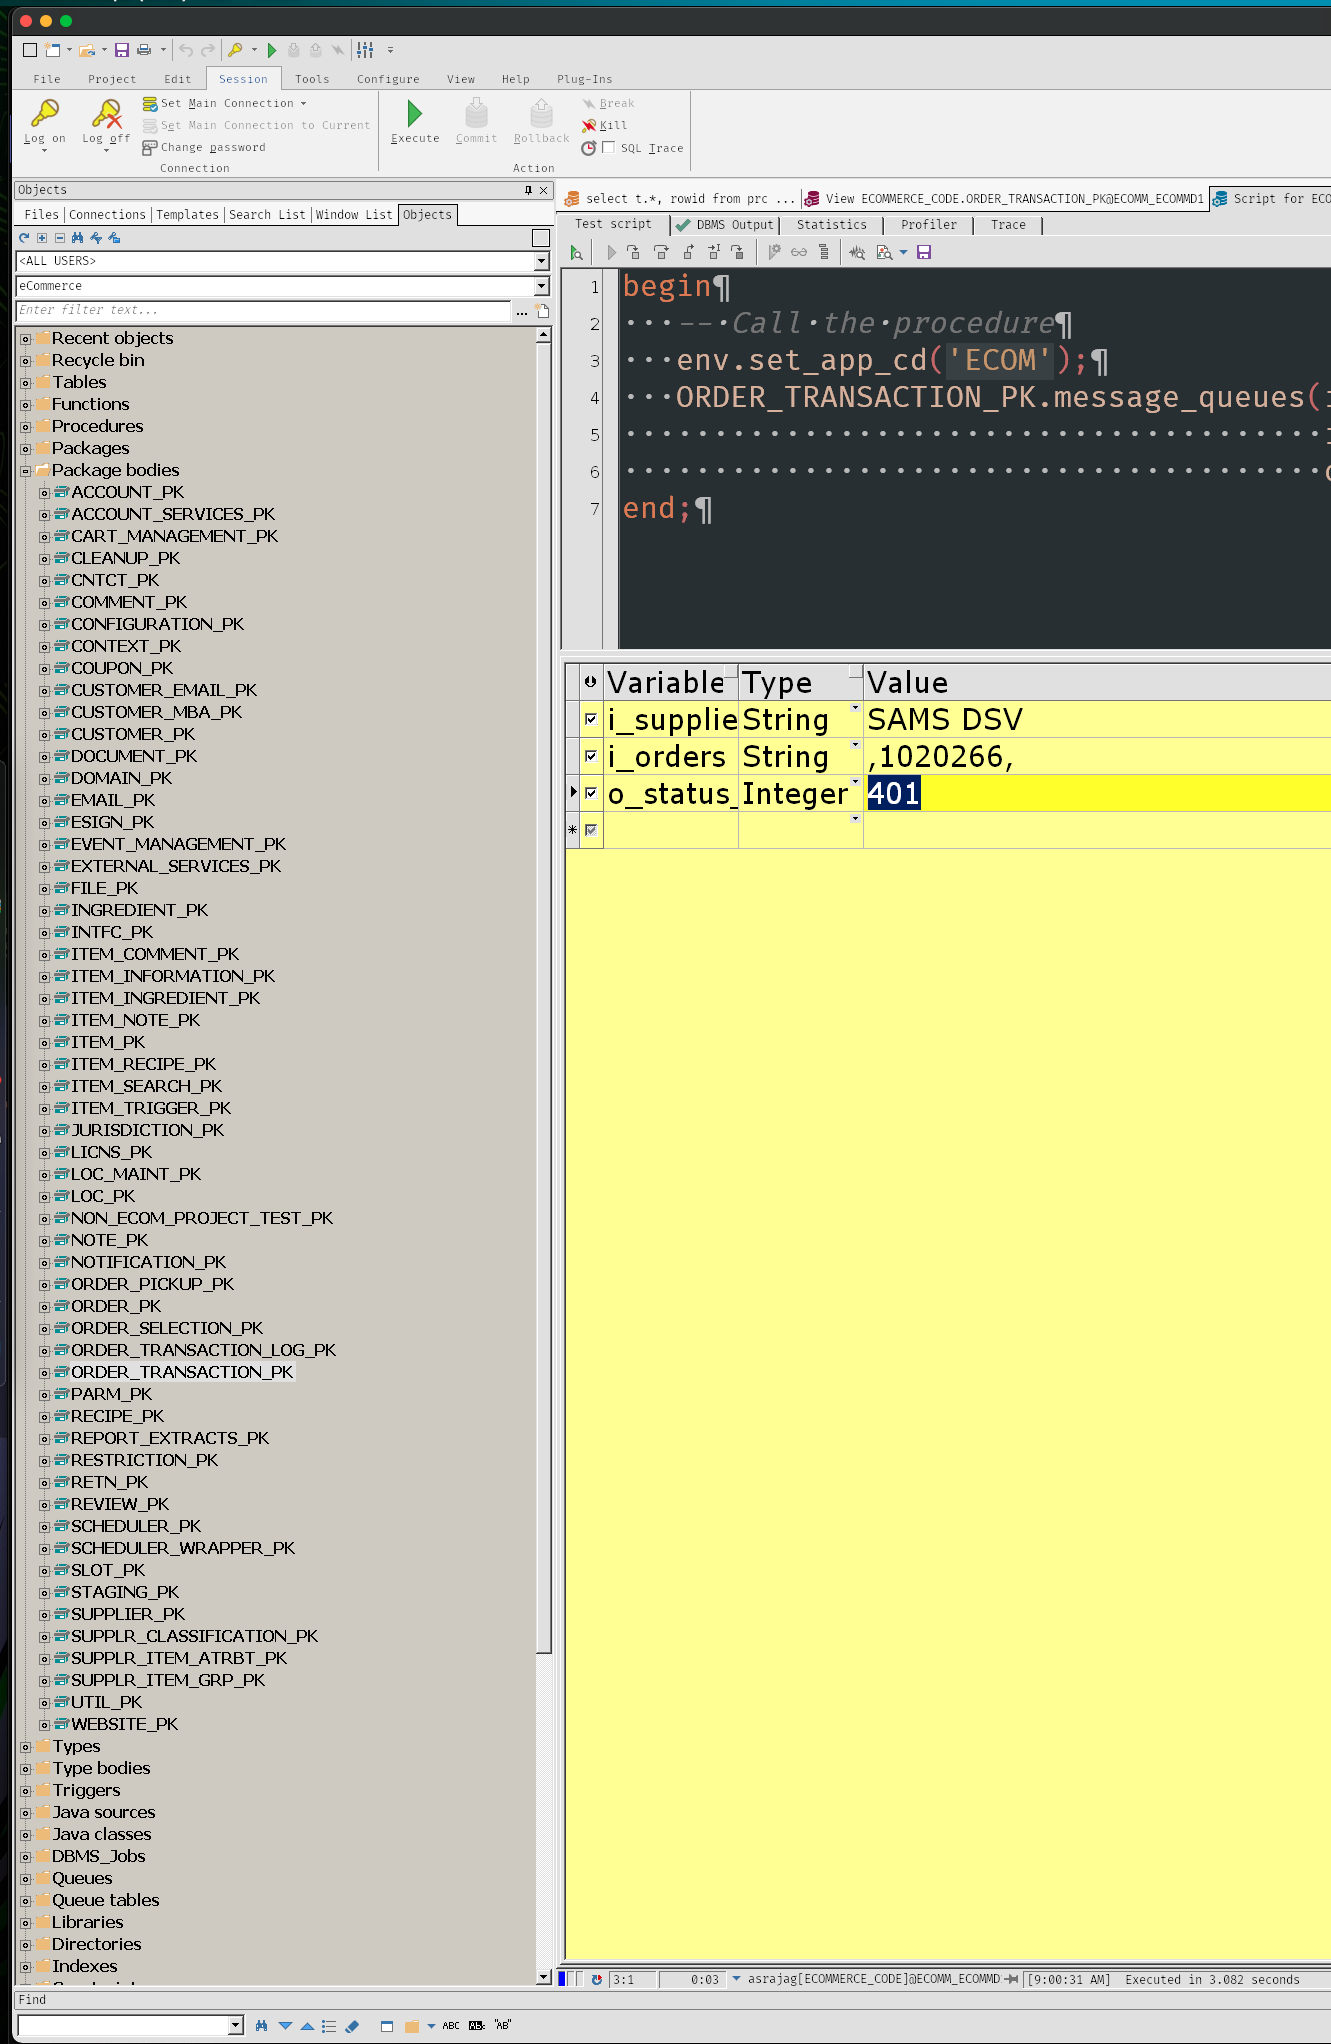Uncheck the i_orders variable checkbox
The height and width of the screenshot is (2044, 1331).
591,756
